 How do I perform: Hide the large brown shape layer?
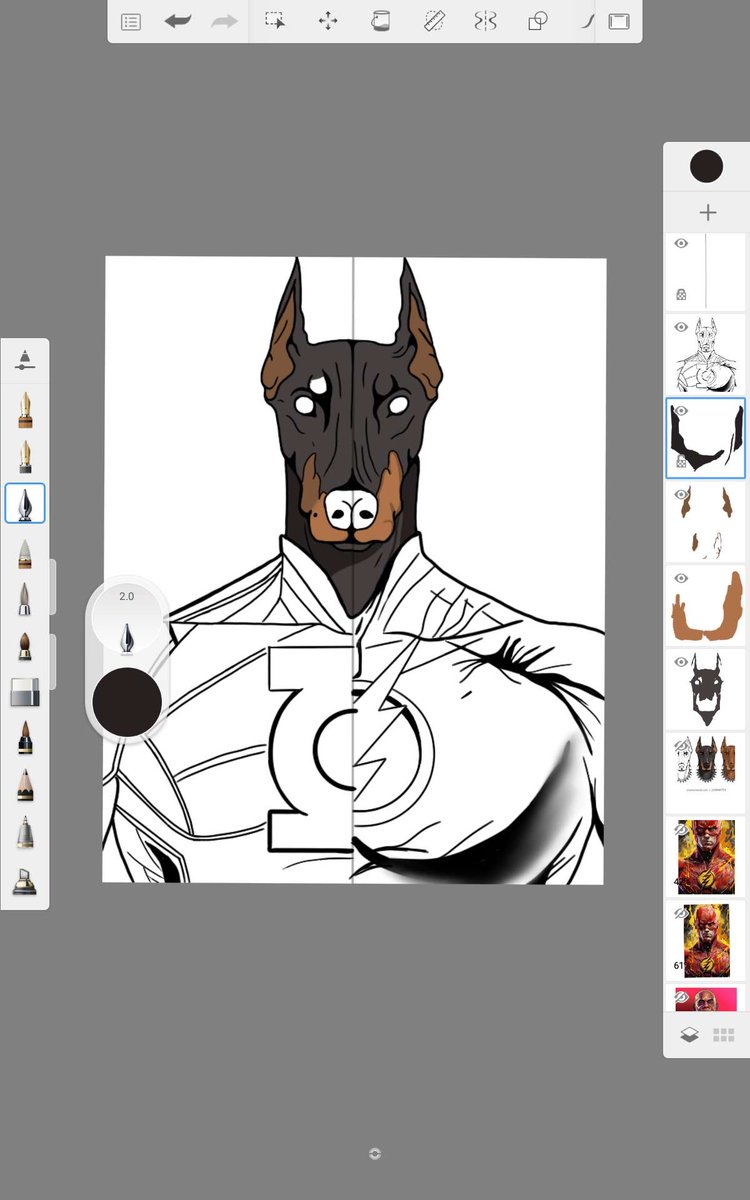pos(681,578)
